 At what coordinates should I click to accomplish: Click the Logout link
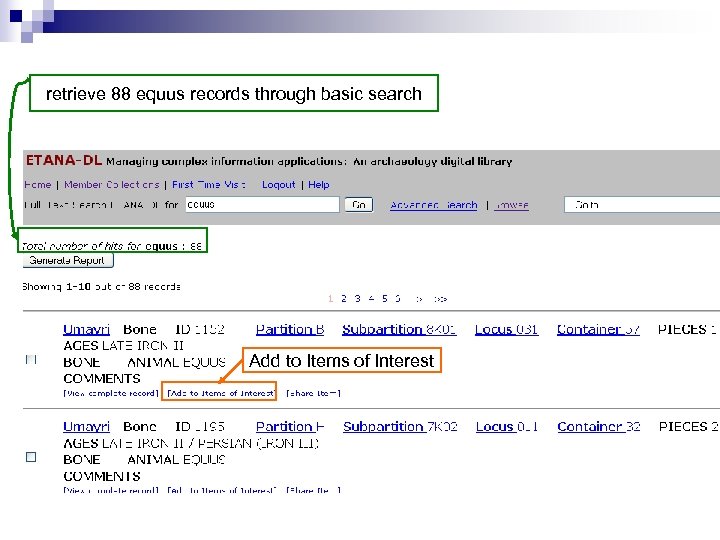[279, 185]
